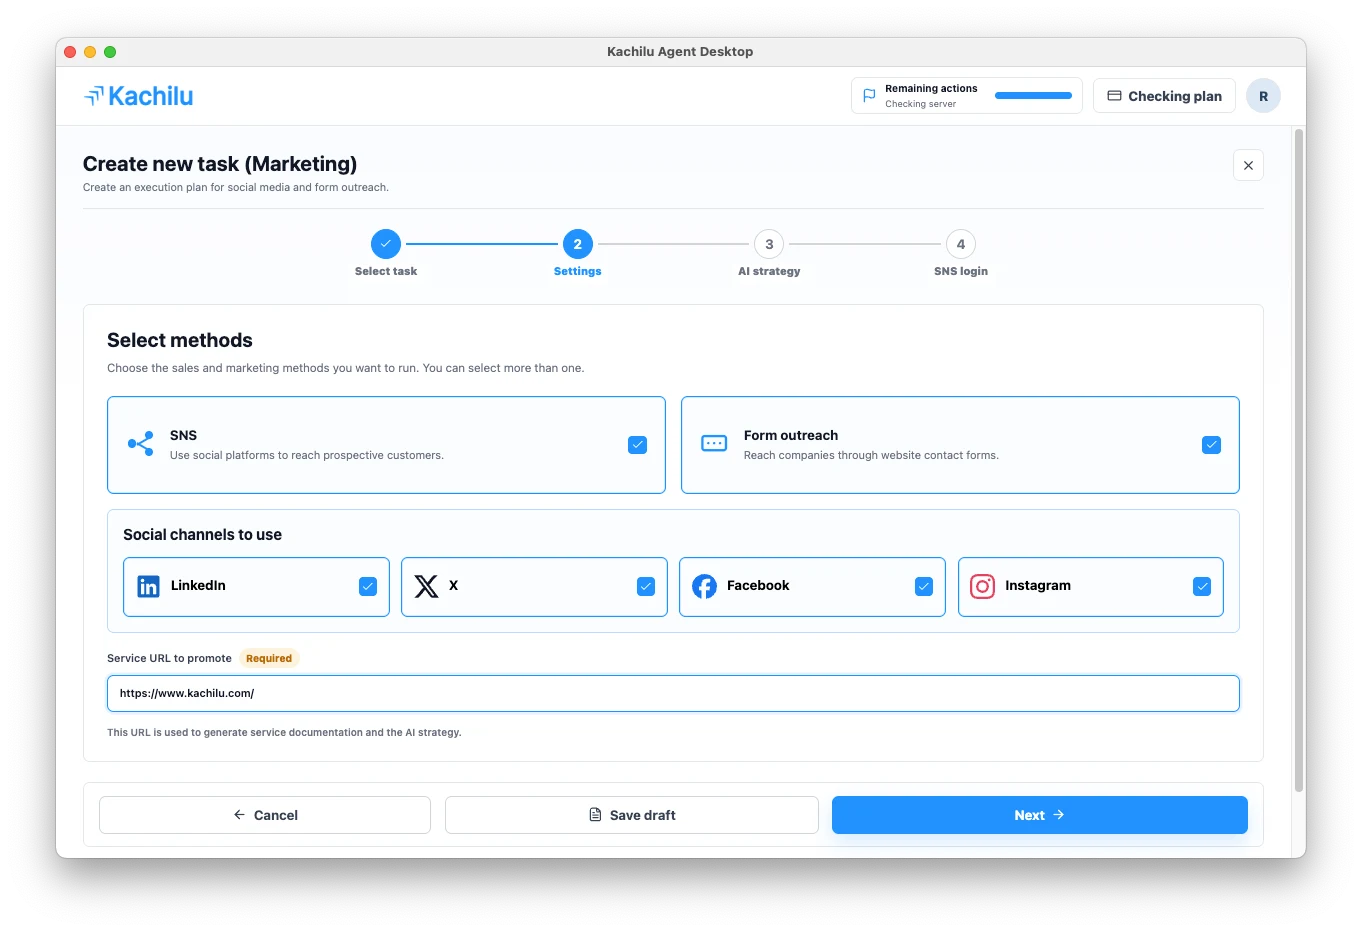The height and width of the screenshot is (932, 1362).
Task: Uncheck the Instagram channel checkbox
Action: 1202,586
